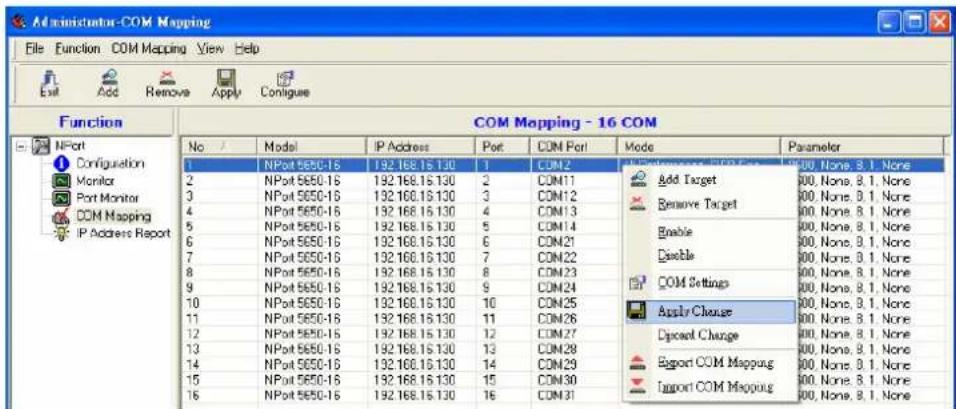Sort by the Port column header
This screenshot has height=409, width=956.
(502, 147)
